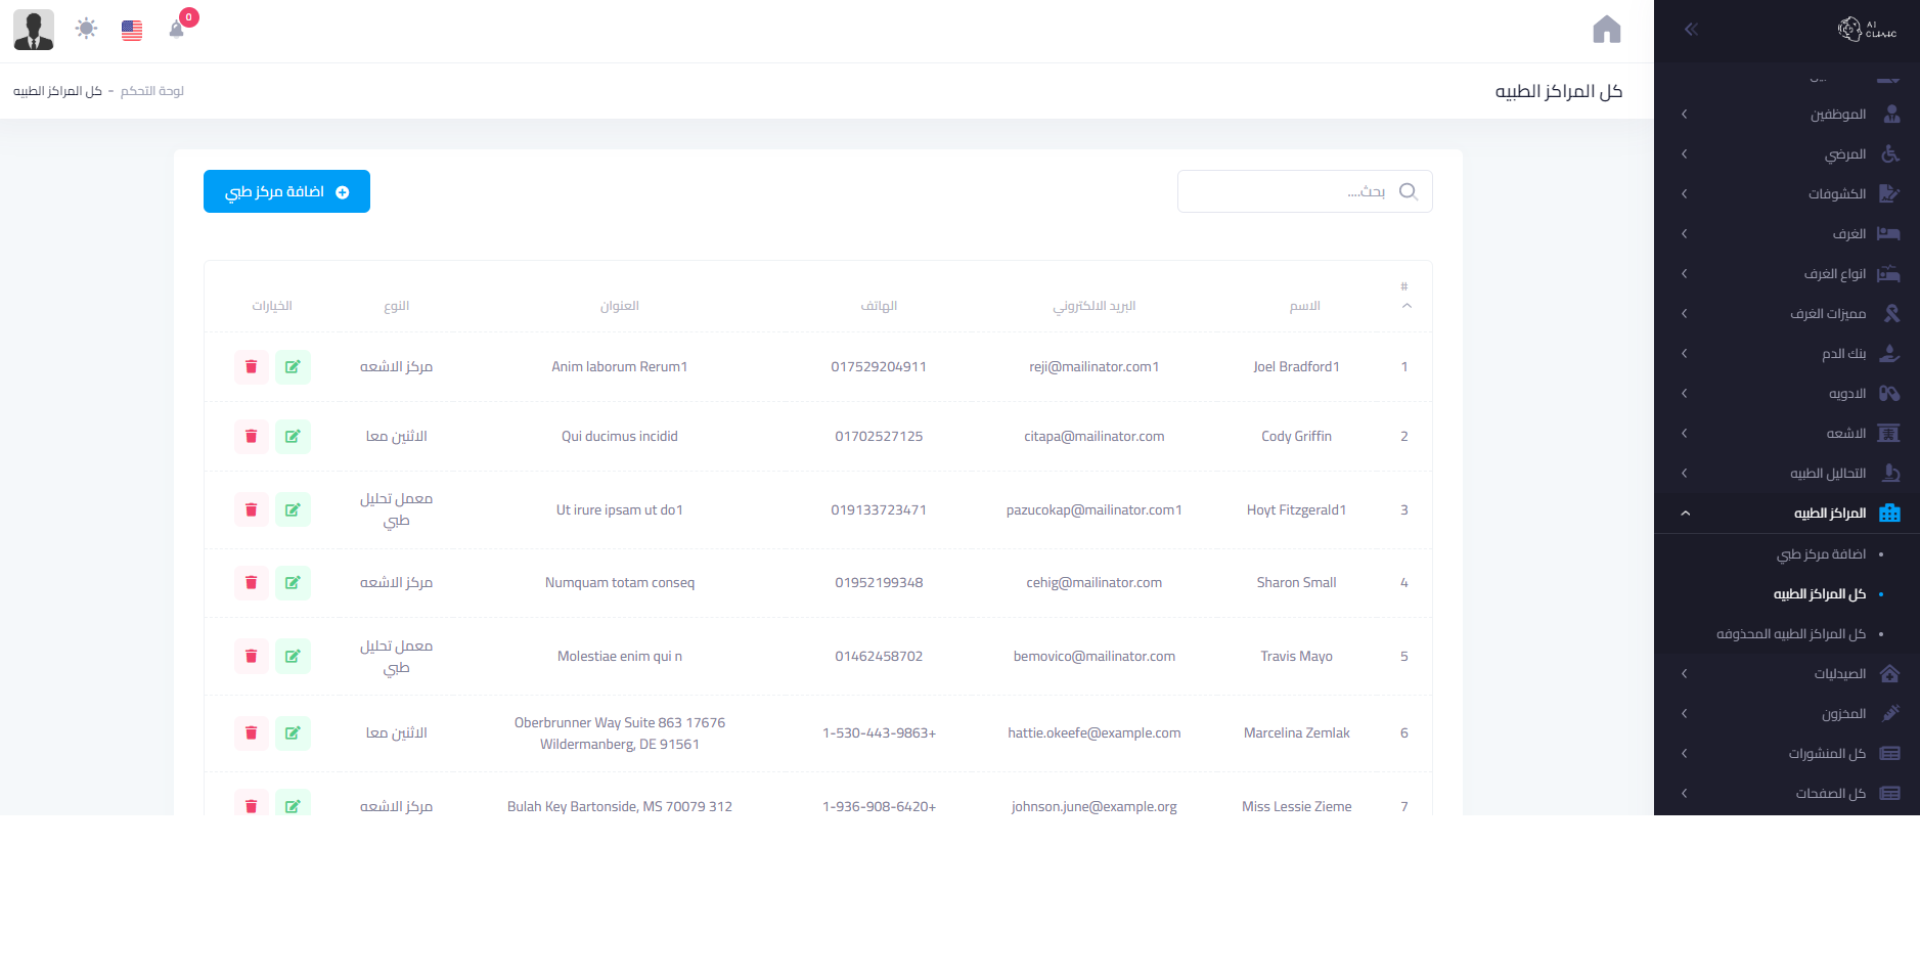Follow the لوحة التحكم breadcrumb link
This screenshot has height=979, width=1920.
tap(152, 91)
